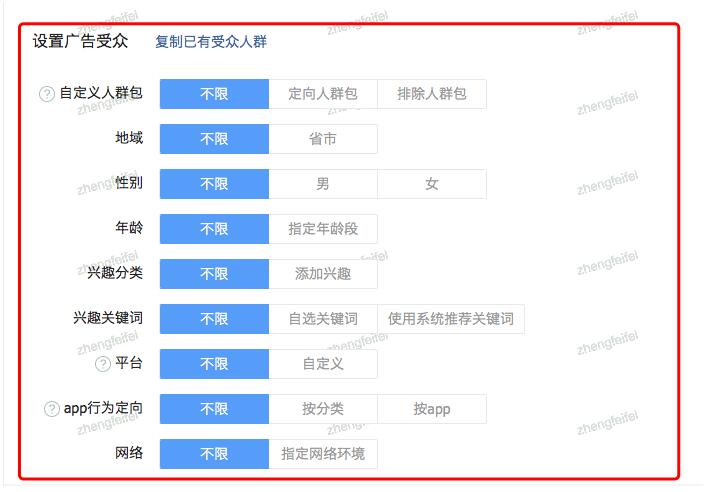Screen dimensions: 705x492
Task: Choose 使用系统推荐关键词 option
Action: click(451, 319)
